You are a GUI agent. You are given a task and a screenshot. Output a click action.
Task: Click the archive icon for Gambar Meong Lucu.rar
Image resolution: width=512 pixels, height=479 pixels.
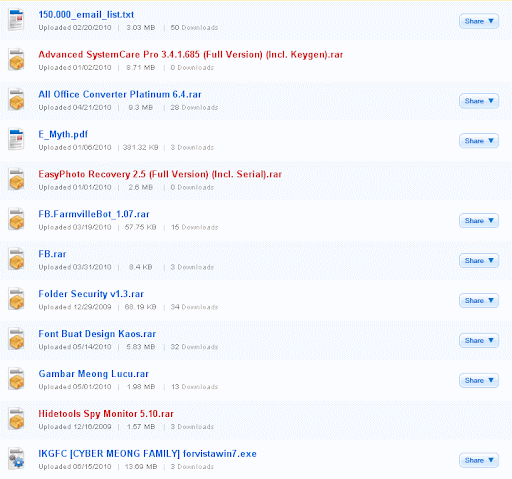point(16,379)
